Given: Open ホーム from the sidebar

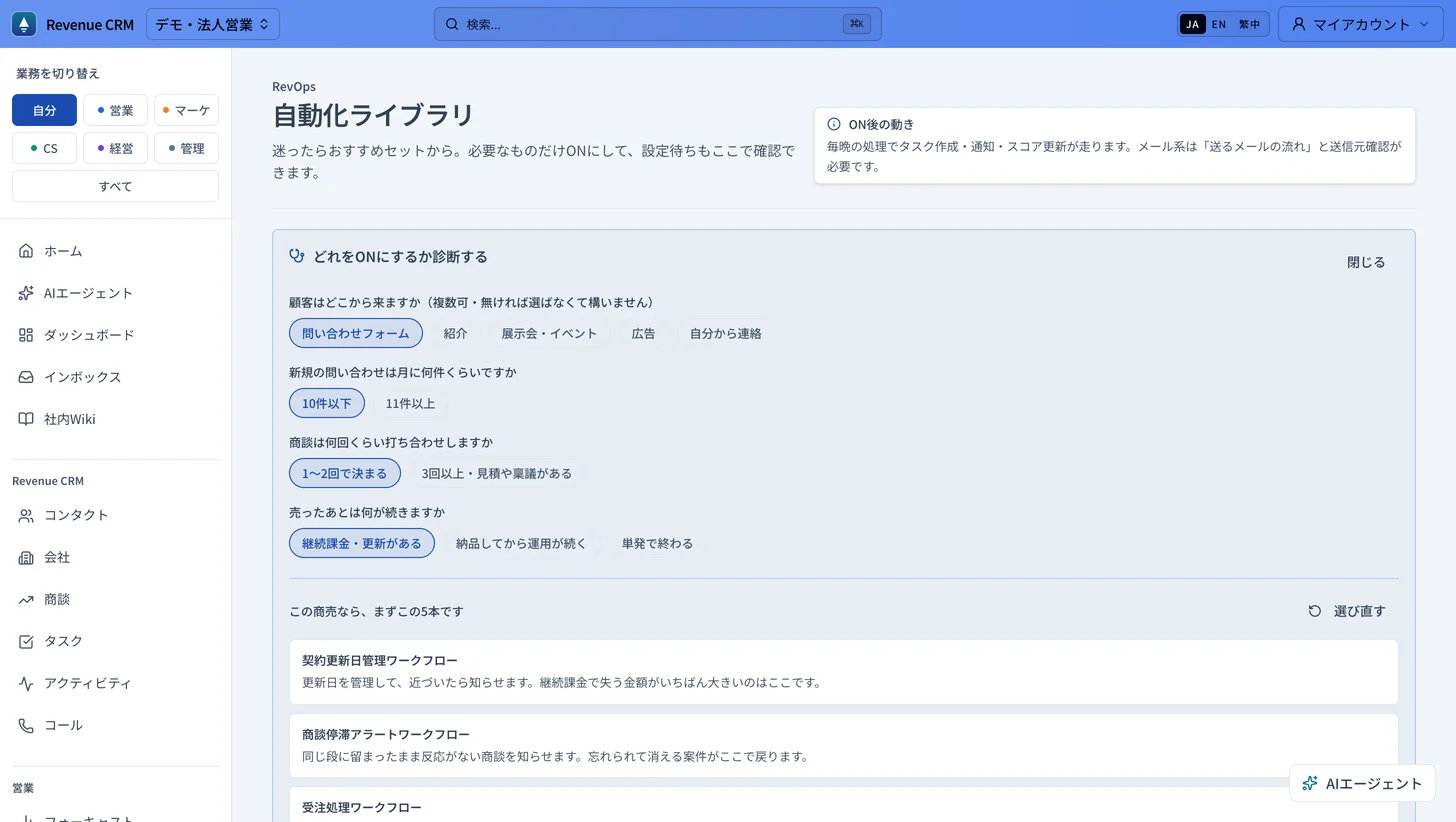Looking at the screenshot, I should click(x=115, y=251).
